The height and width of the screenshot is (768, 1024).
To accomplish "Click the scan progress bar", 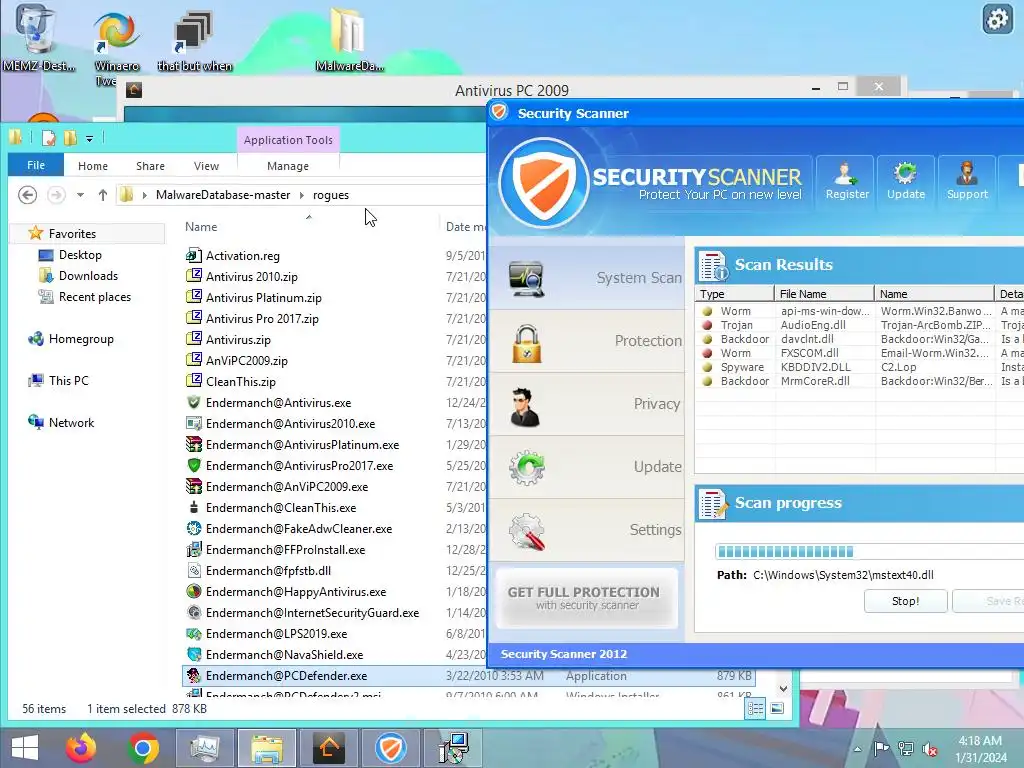I will (x=869, y=552).
